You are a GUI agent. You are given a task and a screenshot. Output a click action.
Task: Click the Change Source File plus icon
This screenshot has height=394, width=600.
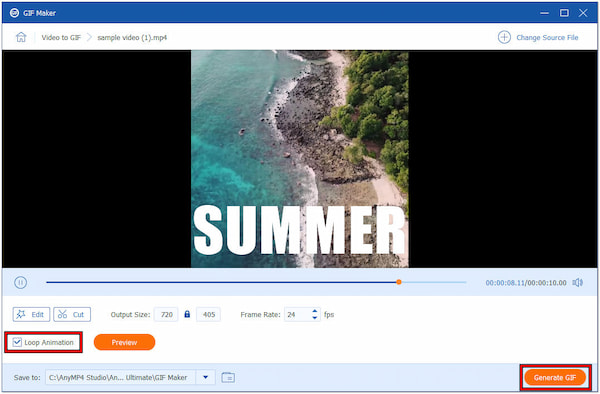tap(504, 37)
